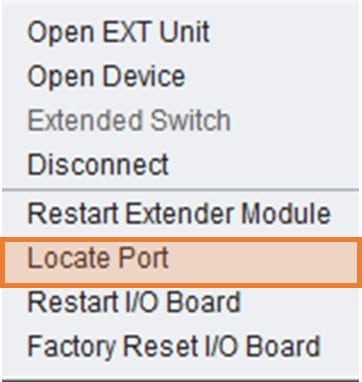Locate the port via highlighted item

[x=181, y=262]
